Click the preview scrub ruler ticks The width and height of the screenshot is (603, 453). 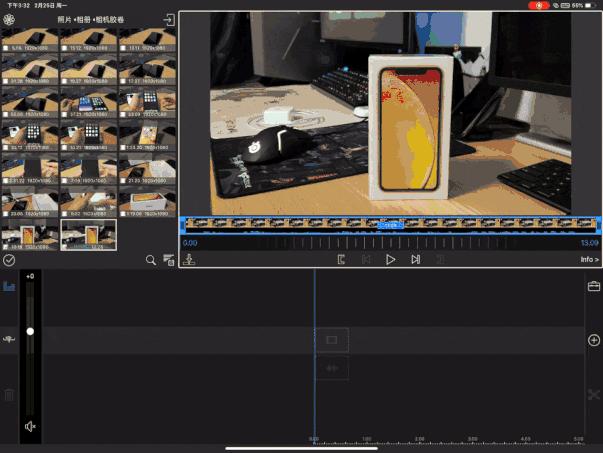click(x=389, y=243)
